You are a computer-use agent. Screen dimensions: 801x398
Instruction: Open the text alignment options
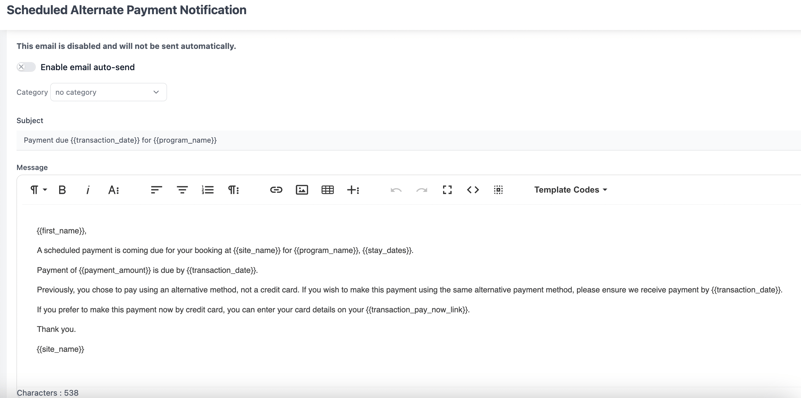pyautogui.click(x=156, y=190)
